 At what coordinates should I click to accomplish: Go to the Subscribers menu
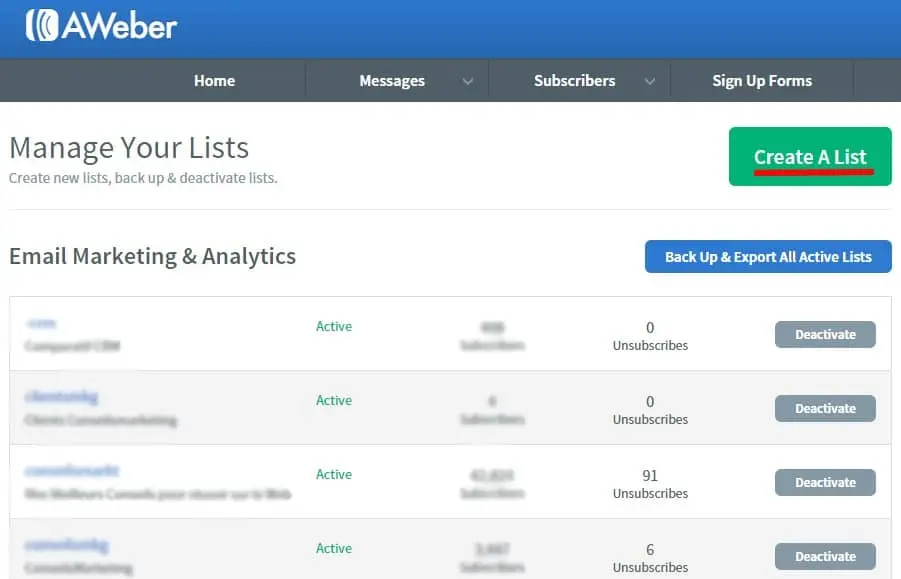575,80
